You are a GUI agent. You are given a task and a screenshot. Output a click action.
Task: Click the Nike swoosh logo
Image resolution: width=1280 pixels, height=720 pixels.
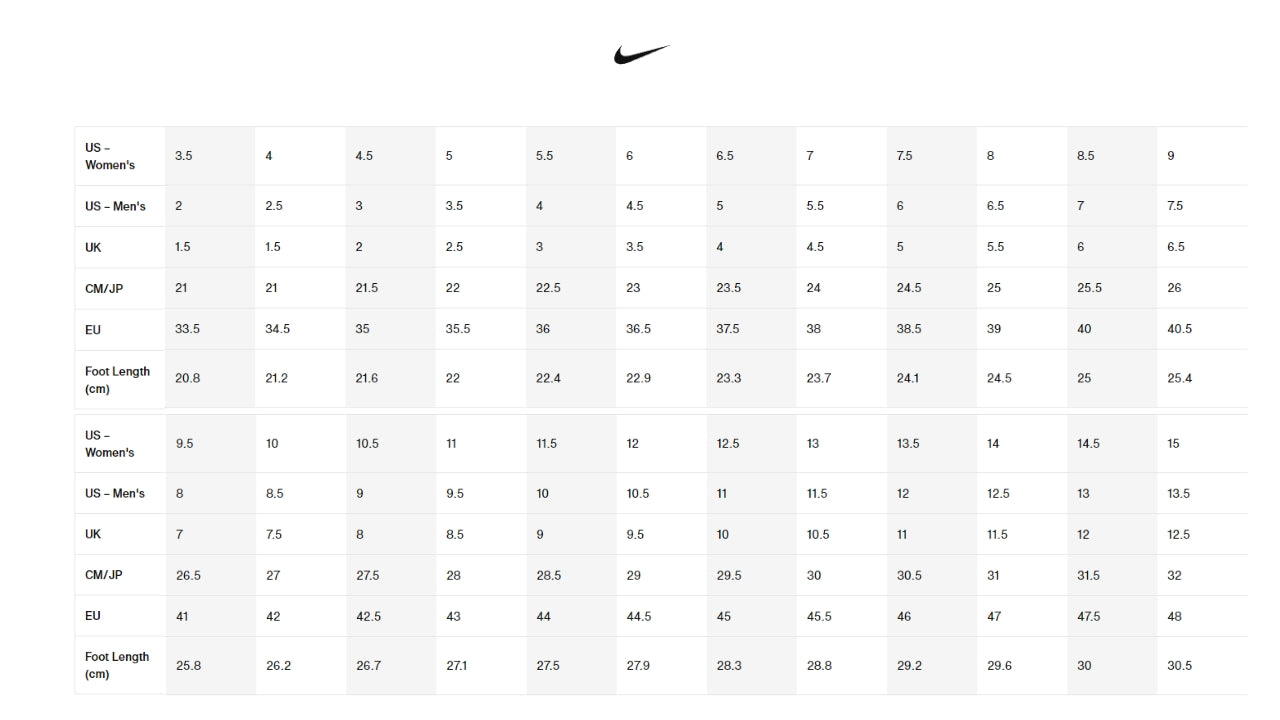(x=641, y=54)
